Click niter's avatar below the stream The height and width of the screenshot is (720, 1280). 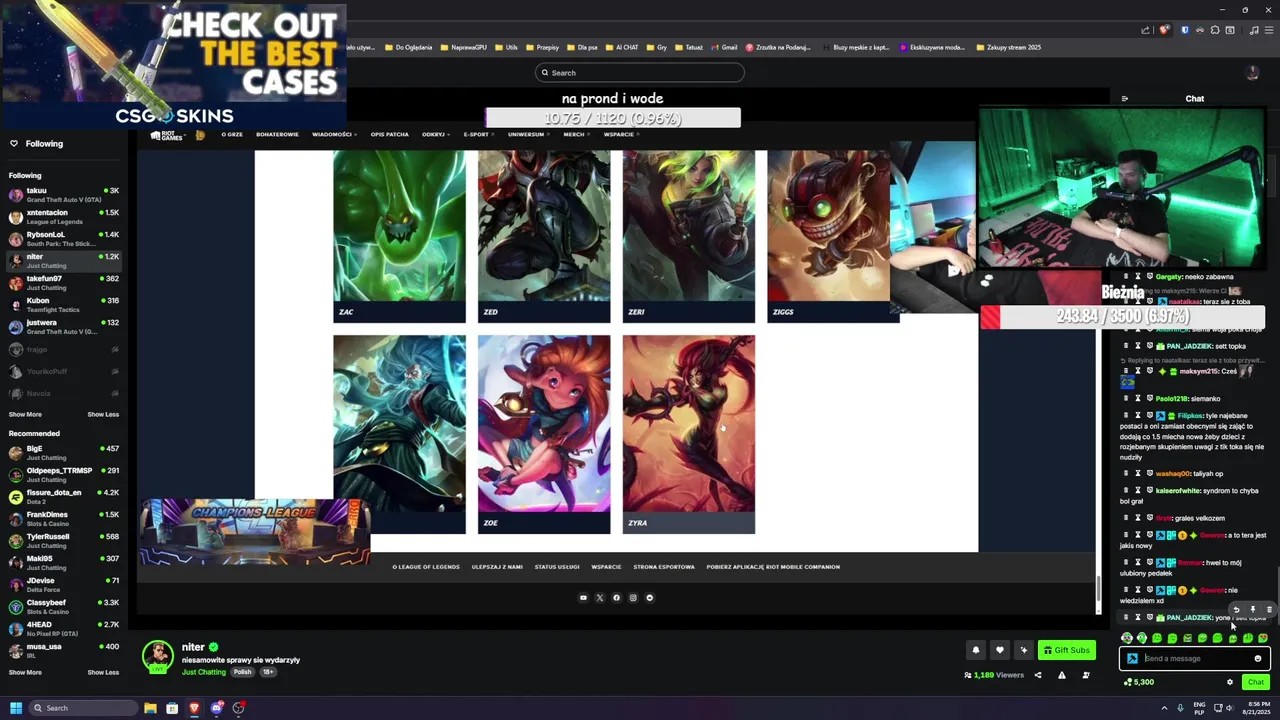coord(157,656)
